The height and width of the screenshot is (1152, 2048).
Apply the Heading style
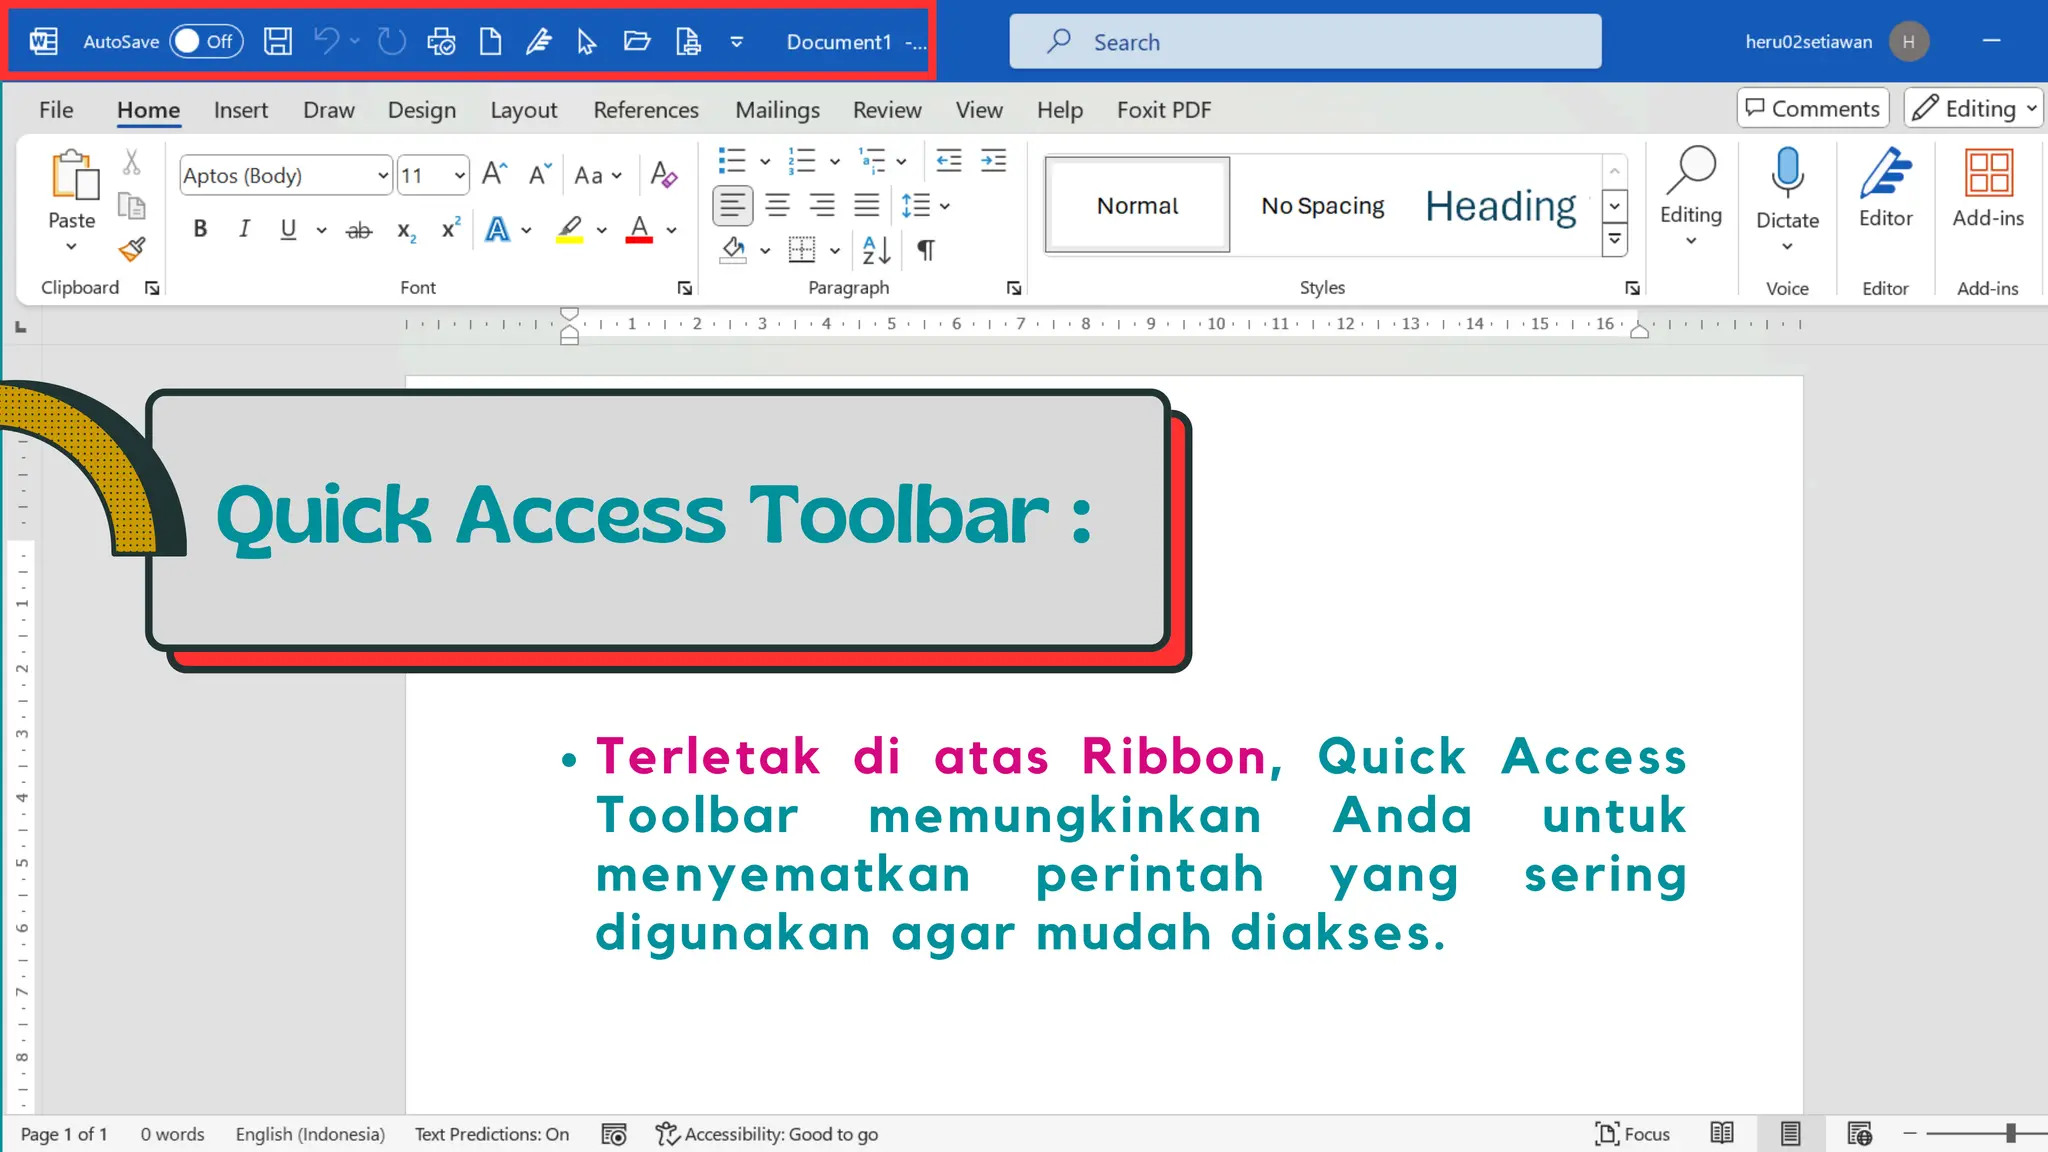pyautogui.click(x=1500, y=205)
